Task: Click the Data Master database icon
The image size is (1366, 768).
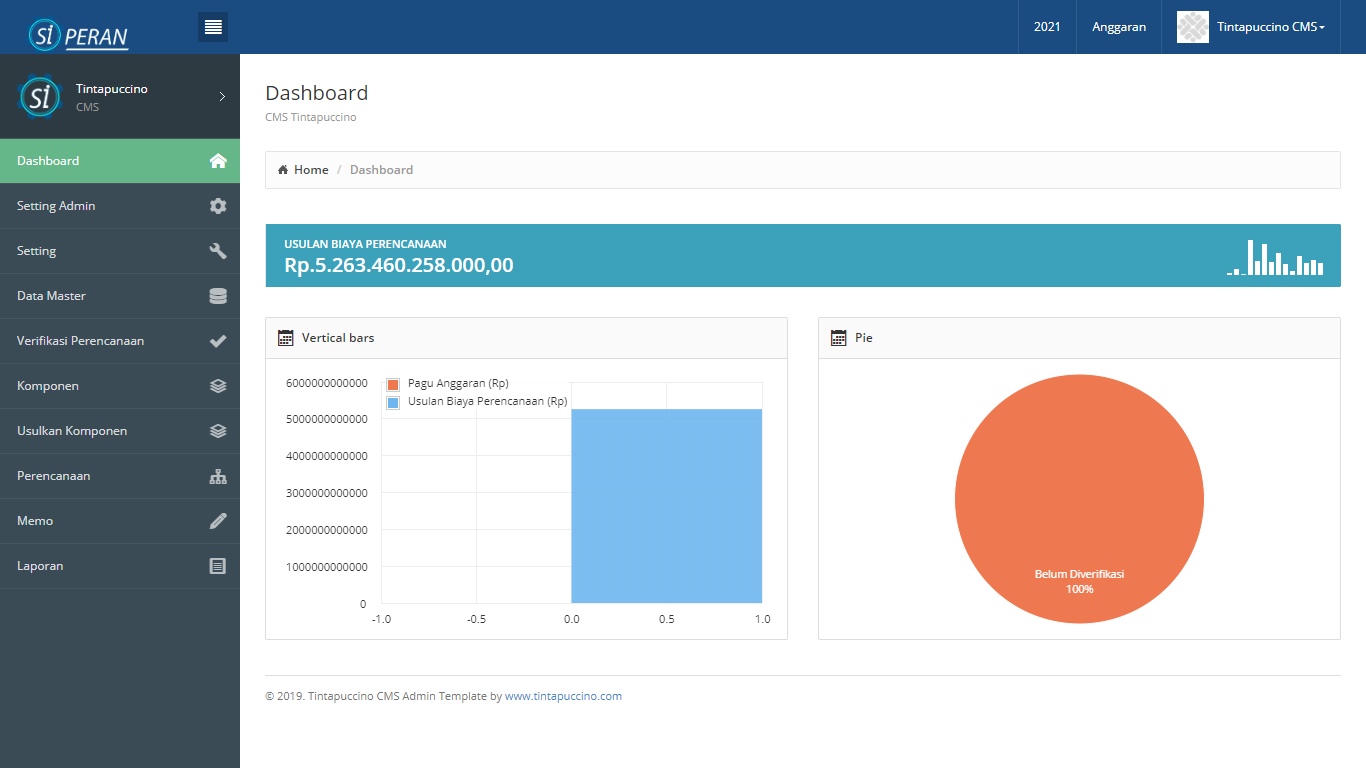Action: point(218,296)
